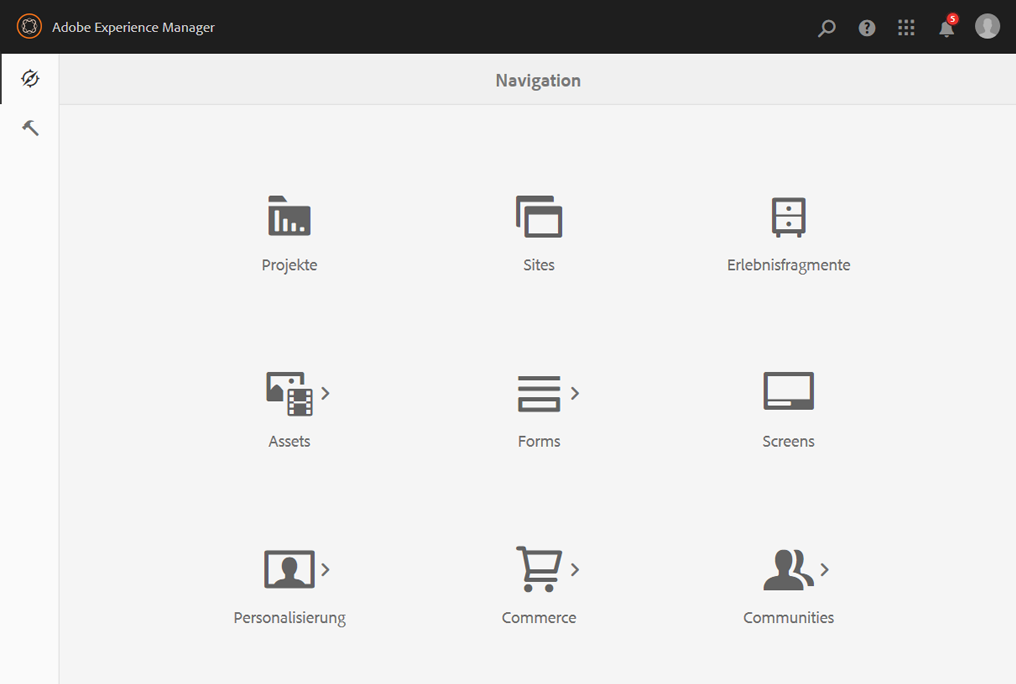Expand the chevron next to Forms
The width and height of the screenshot is (1016, 684).
point(575,393)
